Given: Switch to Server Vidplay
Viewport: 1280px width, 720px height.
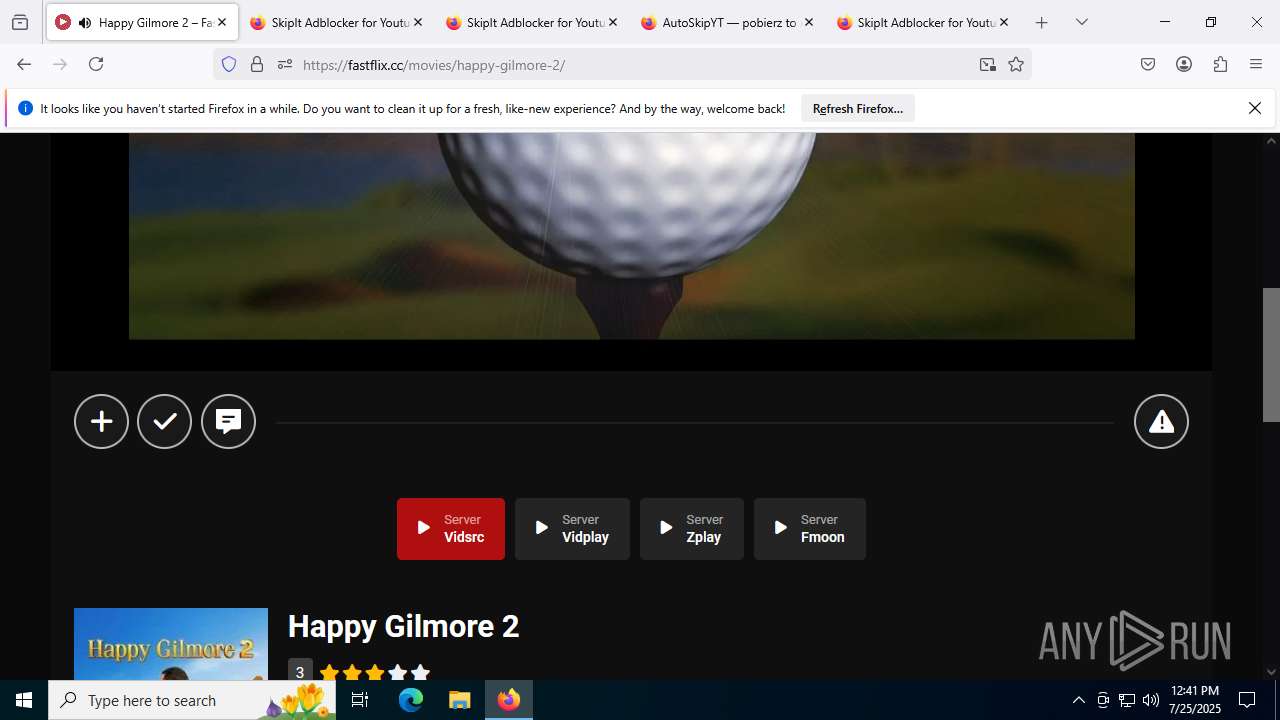Looking at the screenshot, I should [x=572, y=529].
